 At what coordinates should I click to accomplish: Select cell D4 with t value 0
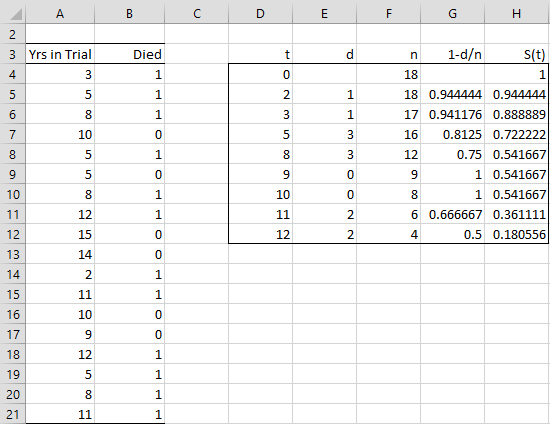260,74
